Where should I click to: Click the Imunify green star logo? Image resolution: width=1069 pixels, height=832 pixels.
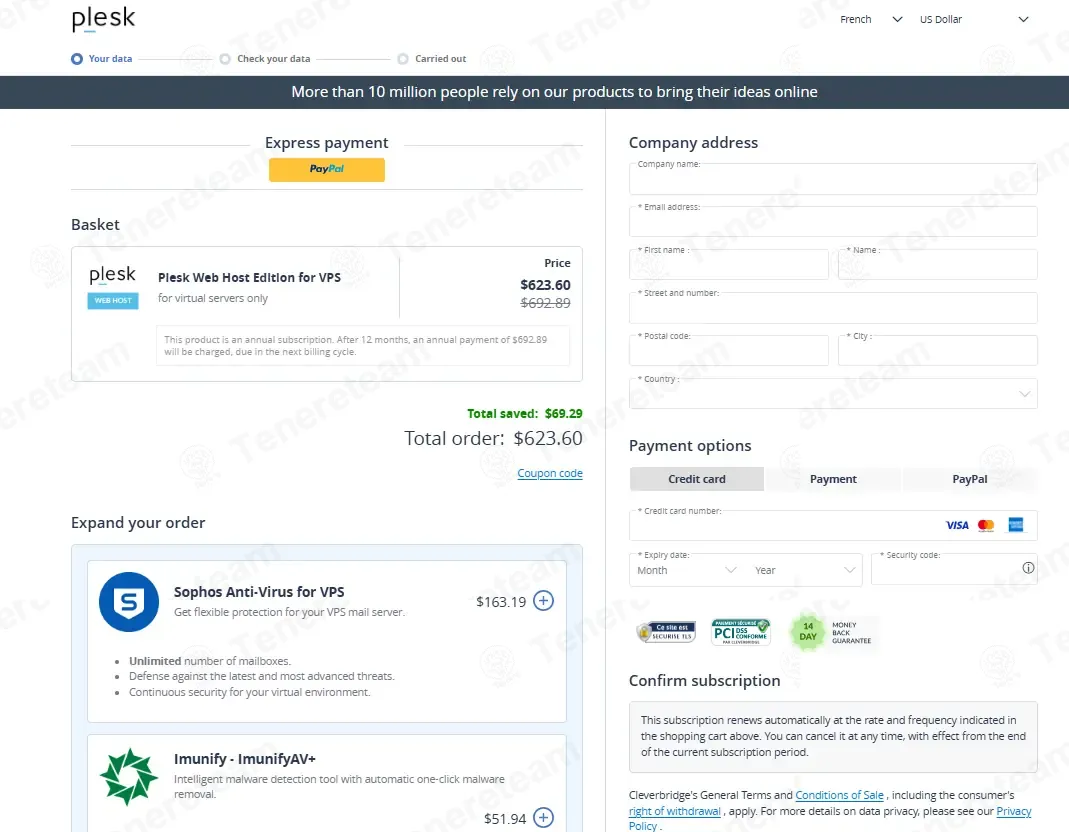[x=129, y=777]
